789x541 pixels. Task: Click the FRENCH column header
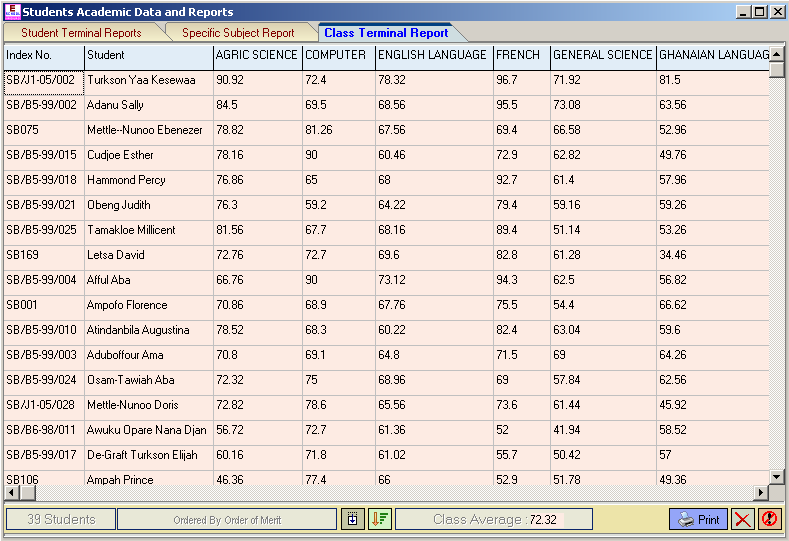click(521, 56)
